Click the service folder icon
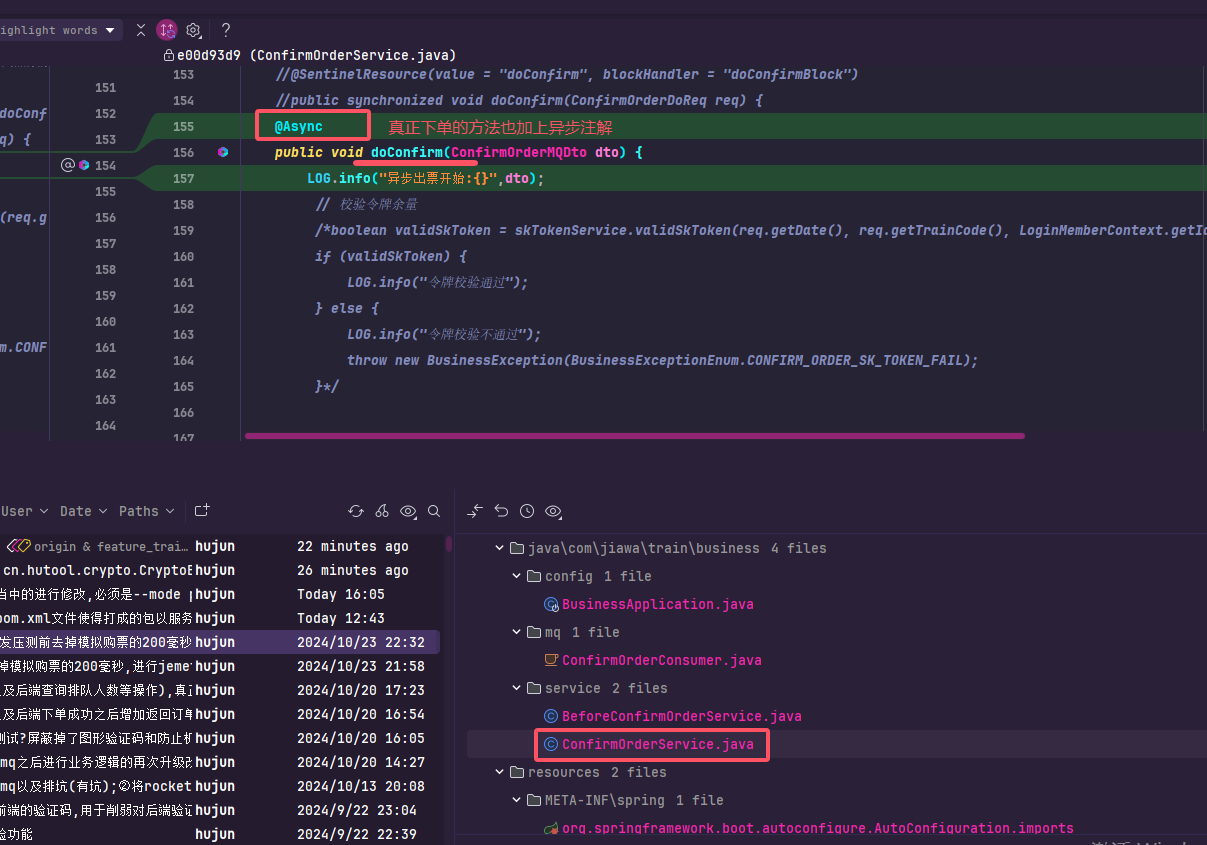This screenshot has height=845, width=1207. point(534,688)
